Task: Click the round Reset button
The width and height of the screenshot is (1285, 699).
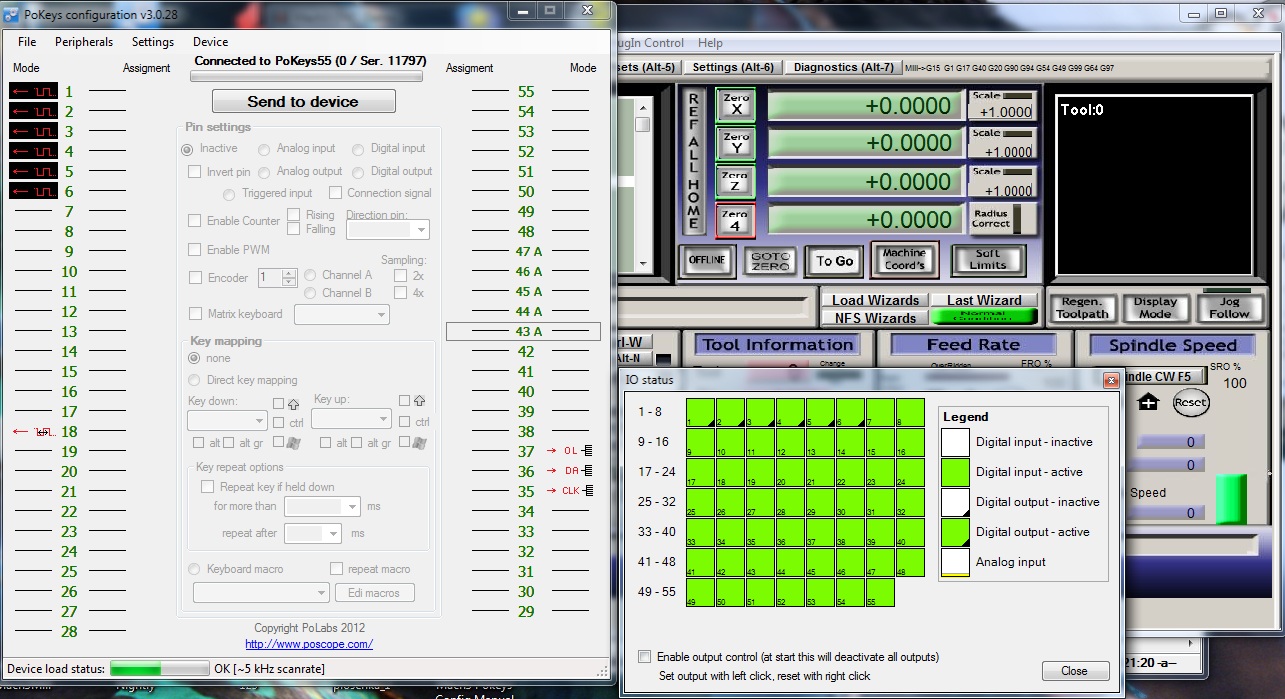Action: [x=1190, y=402]
